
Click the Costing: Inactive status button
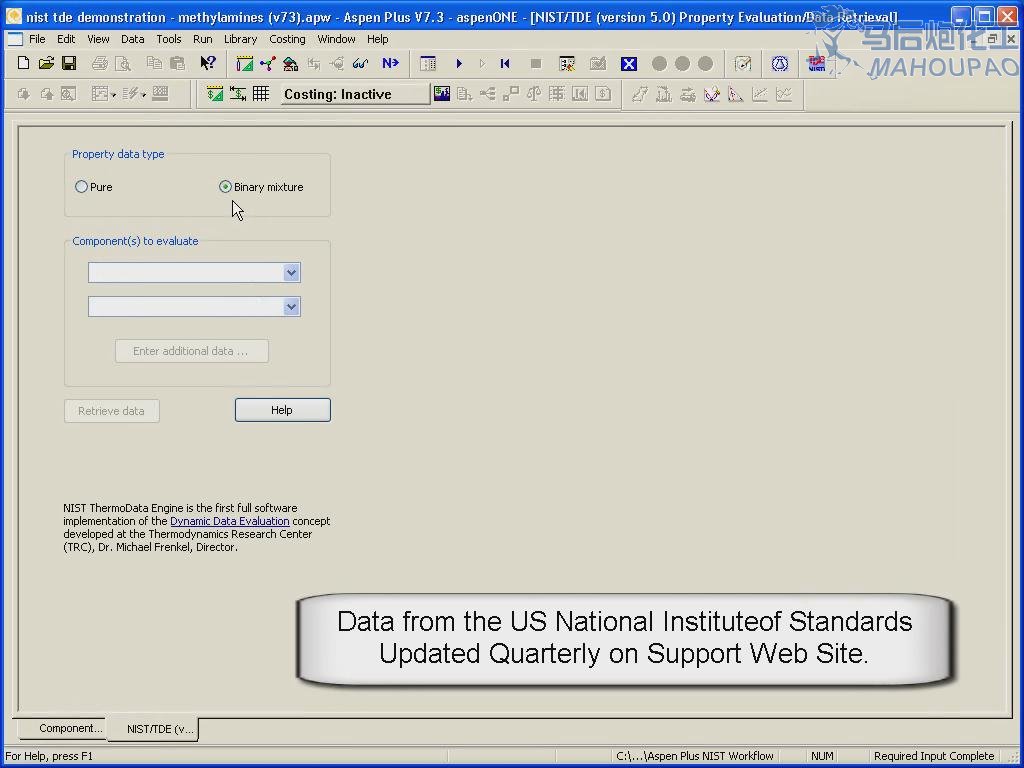tap(356, 94)
